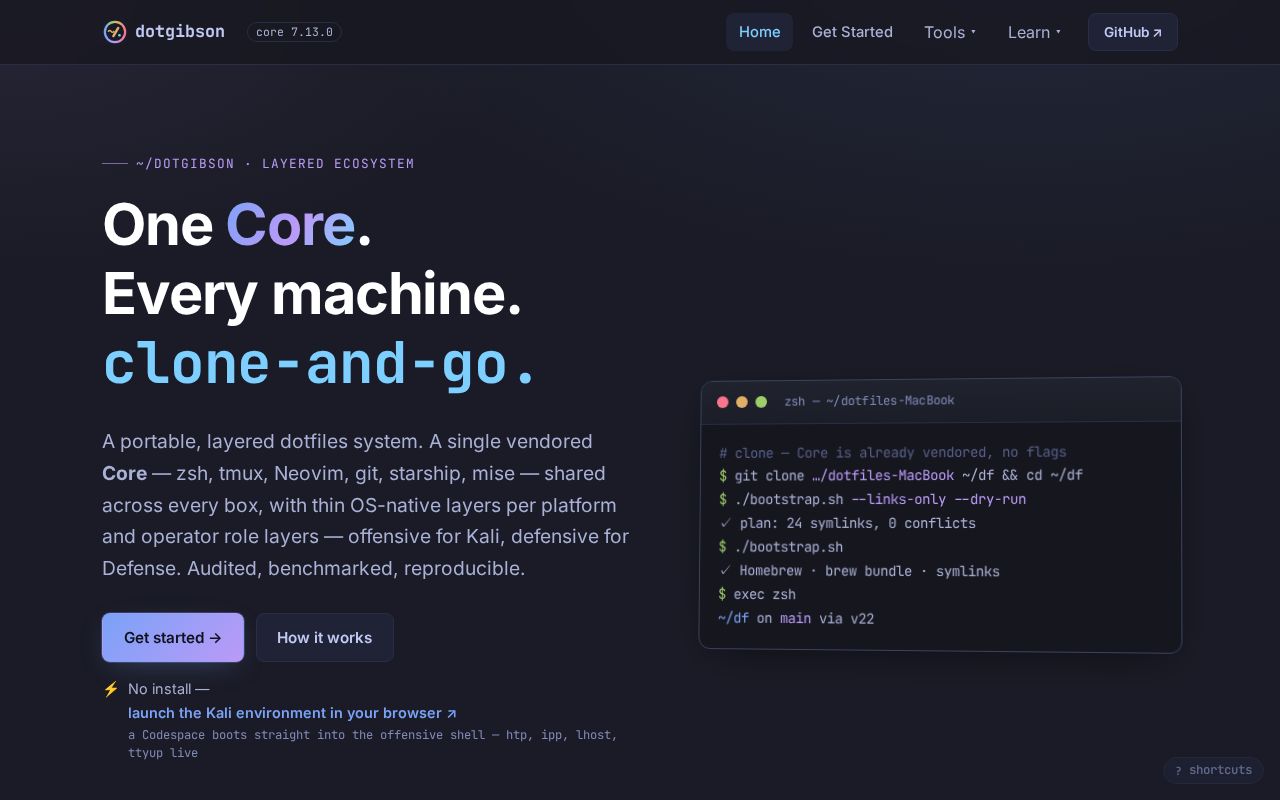Click the terminal title zsh — ~/dotfiles-MacBook
Image resolution: width=1280 pixels, height=800 pixels.
click(869, 401)
